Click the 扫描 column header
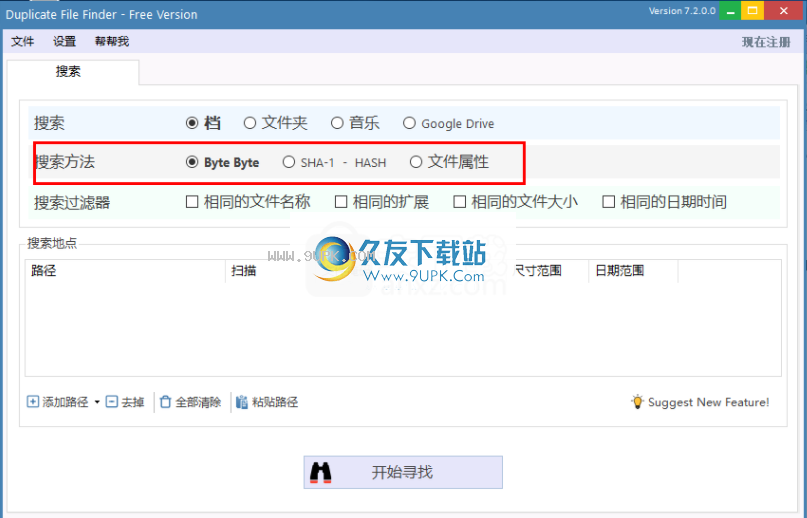 point(244,271)
